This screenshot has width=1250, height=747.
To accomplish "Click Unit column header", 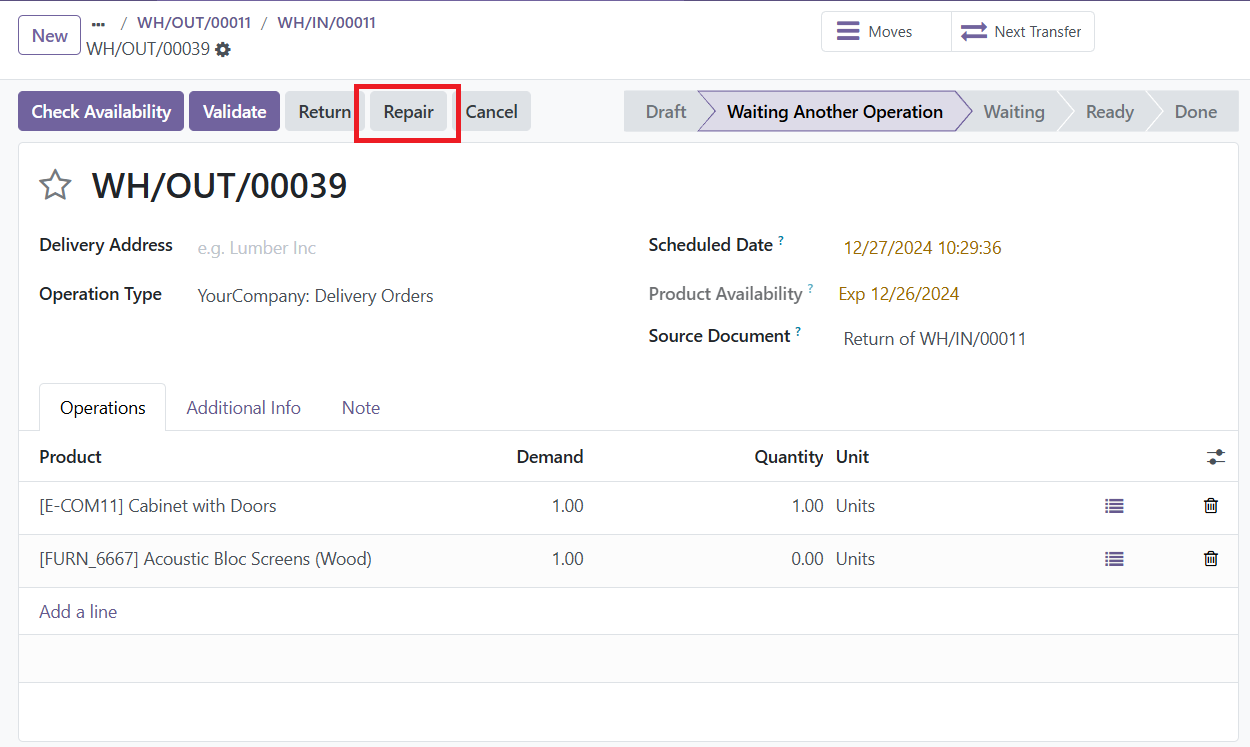I will (853, 457).
